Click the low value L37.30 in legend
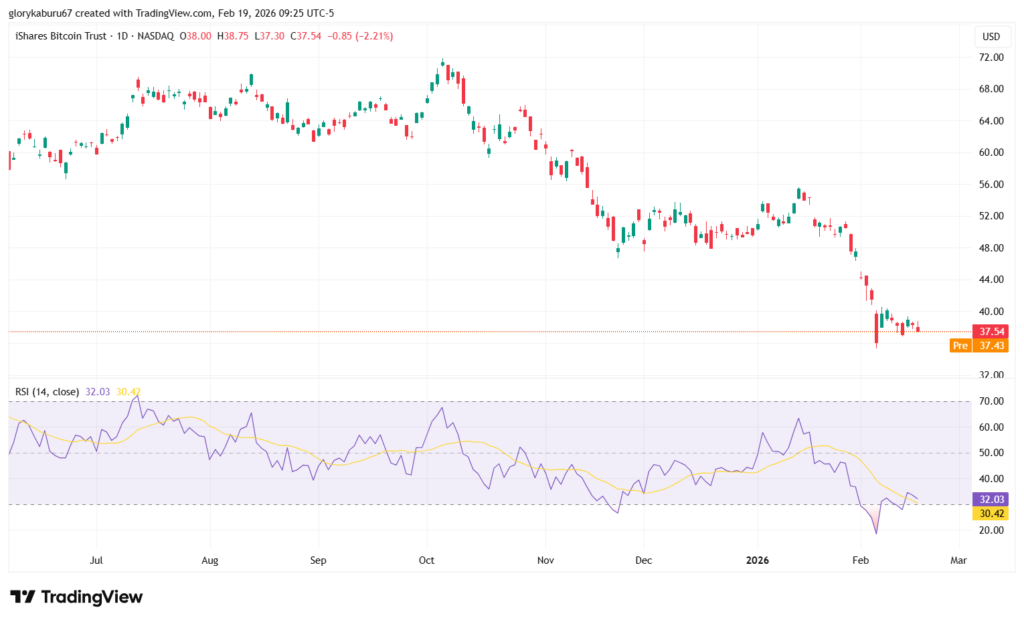Image resolution: width=1024 pixels, height=622 pixels. pos(270,36)
